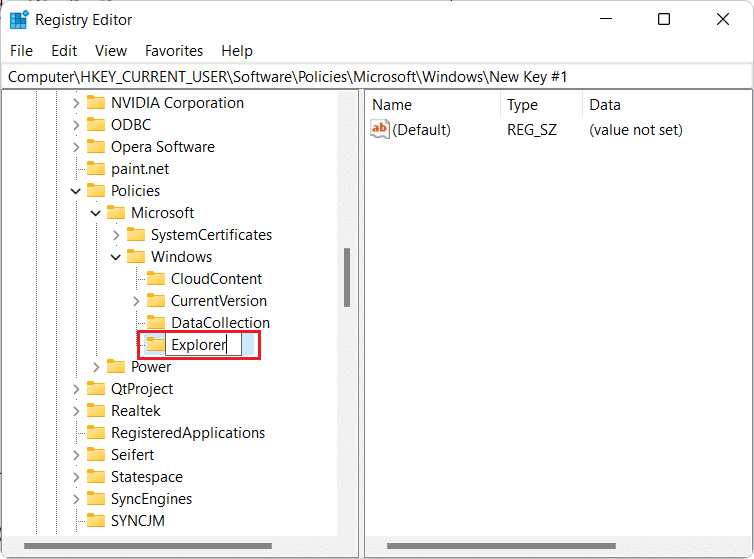The width and height of the screenshot is (754, 559).
Task: Click the Explorer key name edit box
Action: tap(203, 345)
